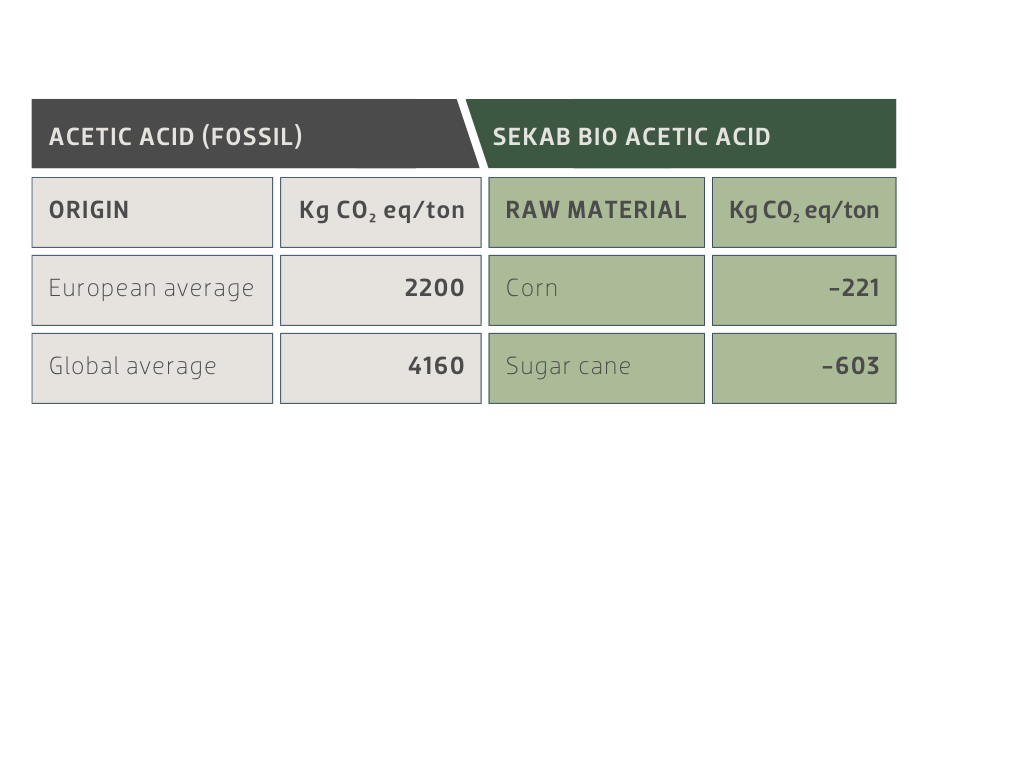This screenshot has height=768, width=1024.
Task: Click the 4160 value cell
Action: [381, 367]
